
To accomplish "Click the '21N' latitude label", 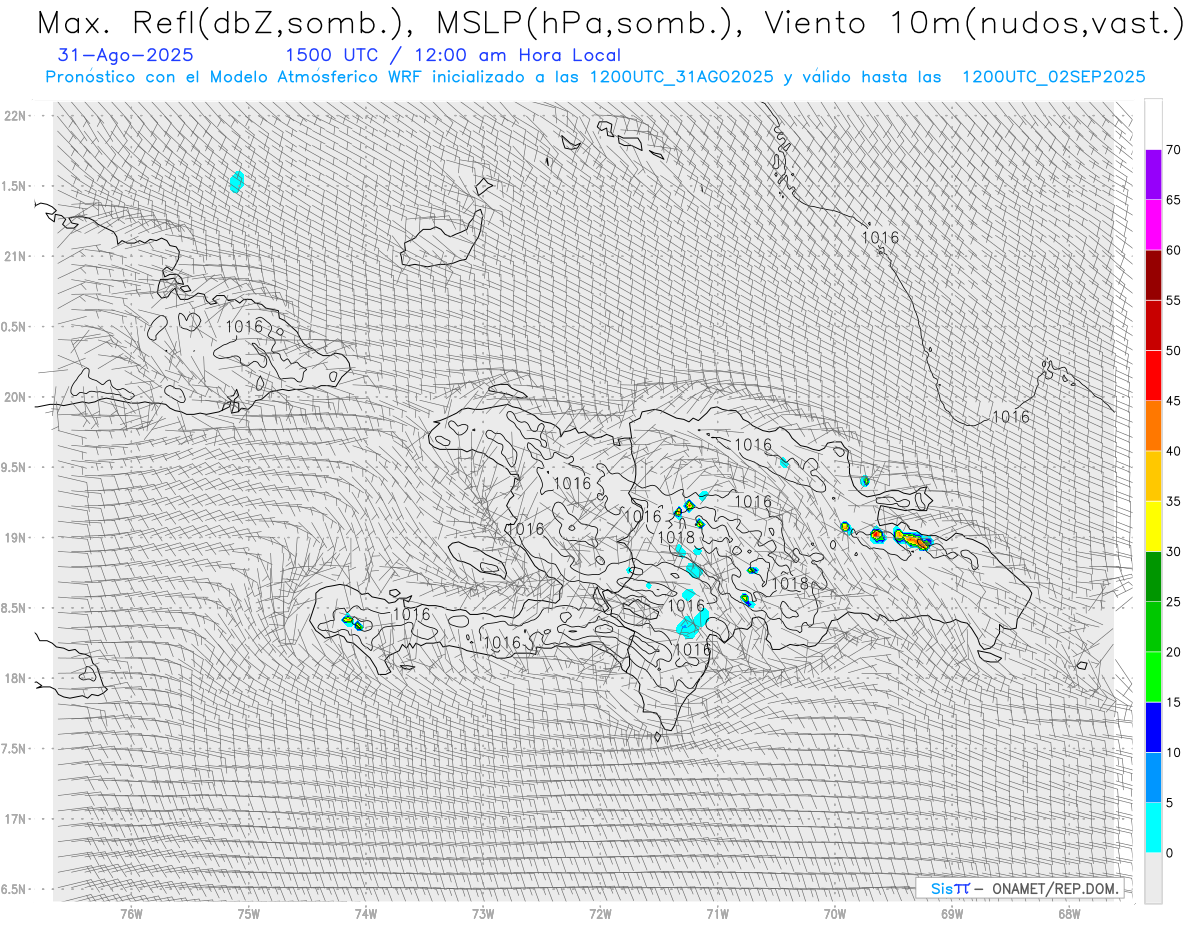I will pyautogui.click(x=15, y=256).
